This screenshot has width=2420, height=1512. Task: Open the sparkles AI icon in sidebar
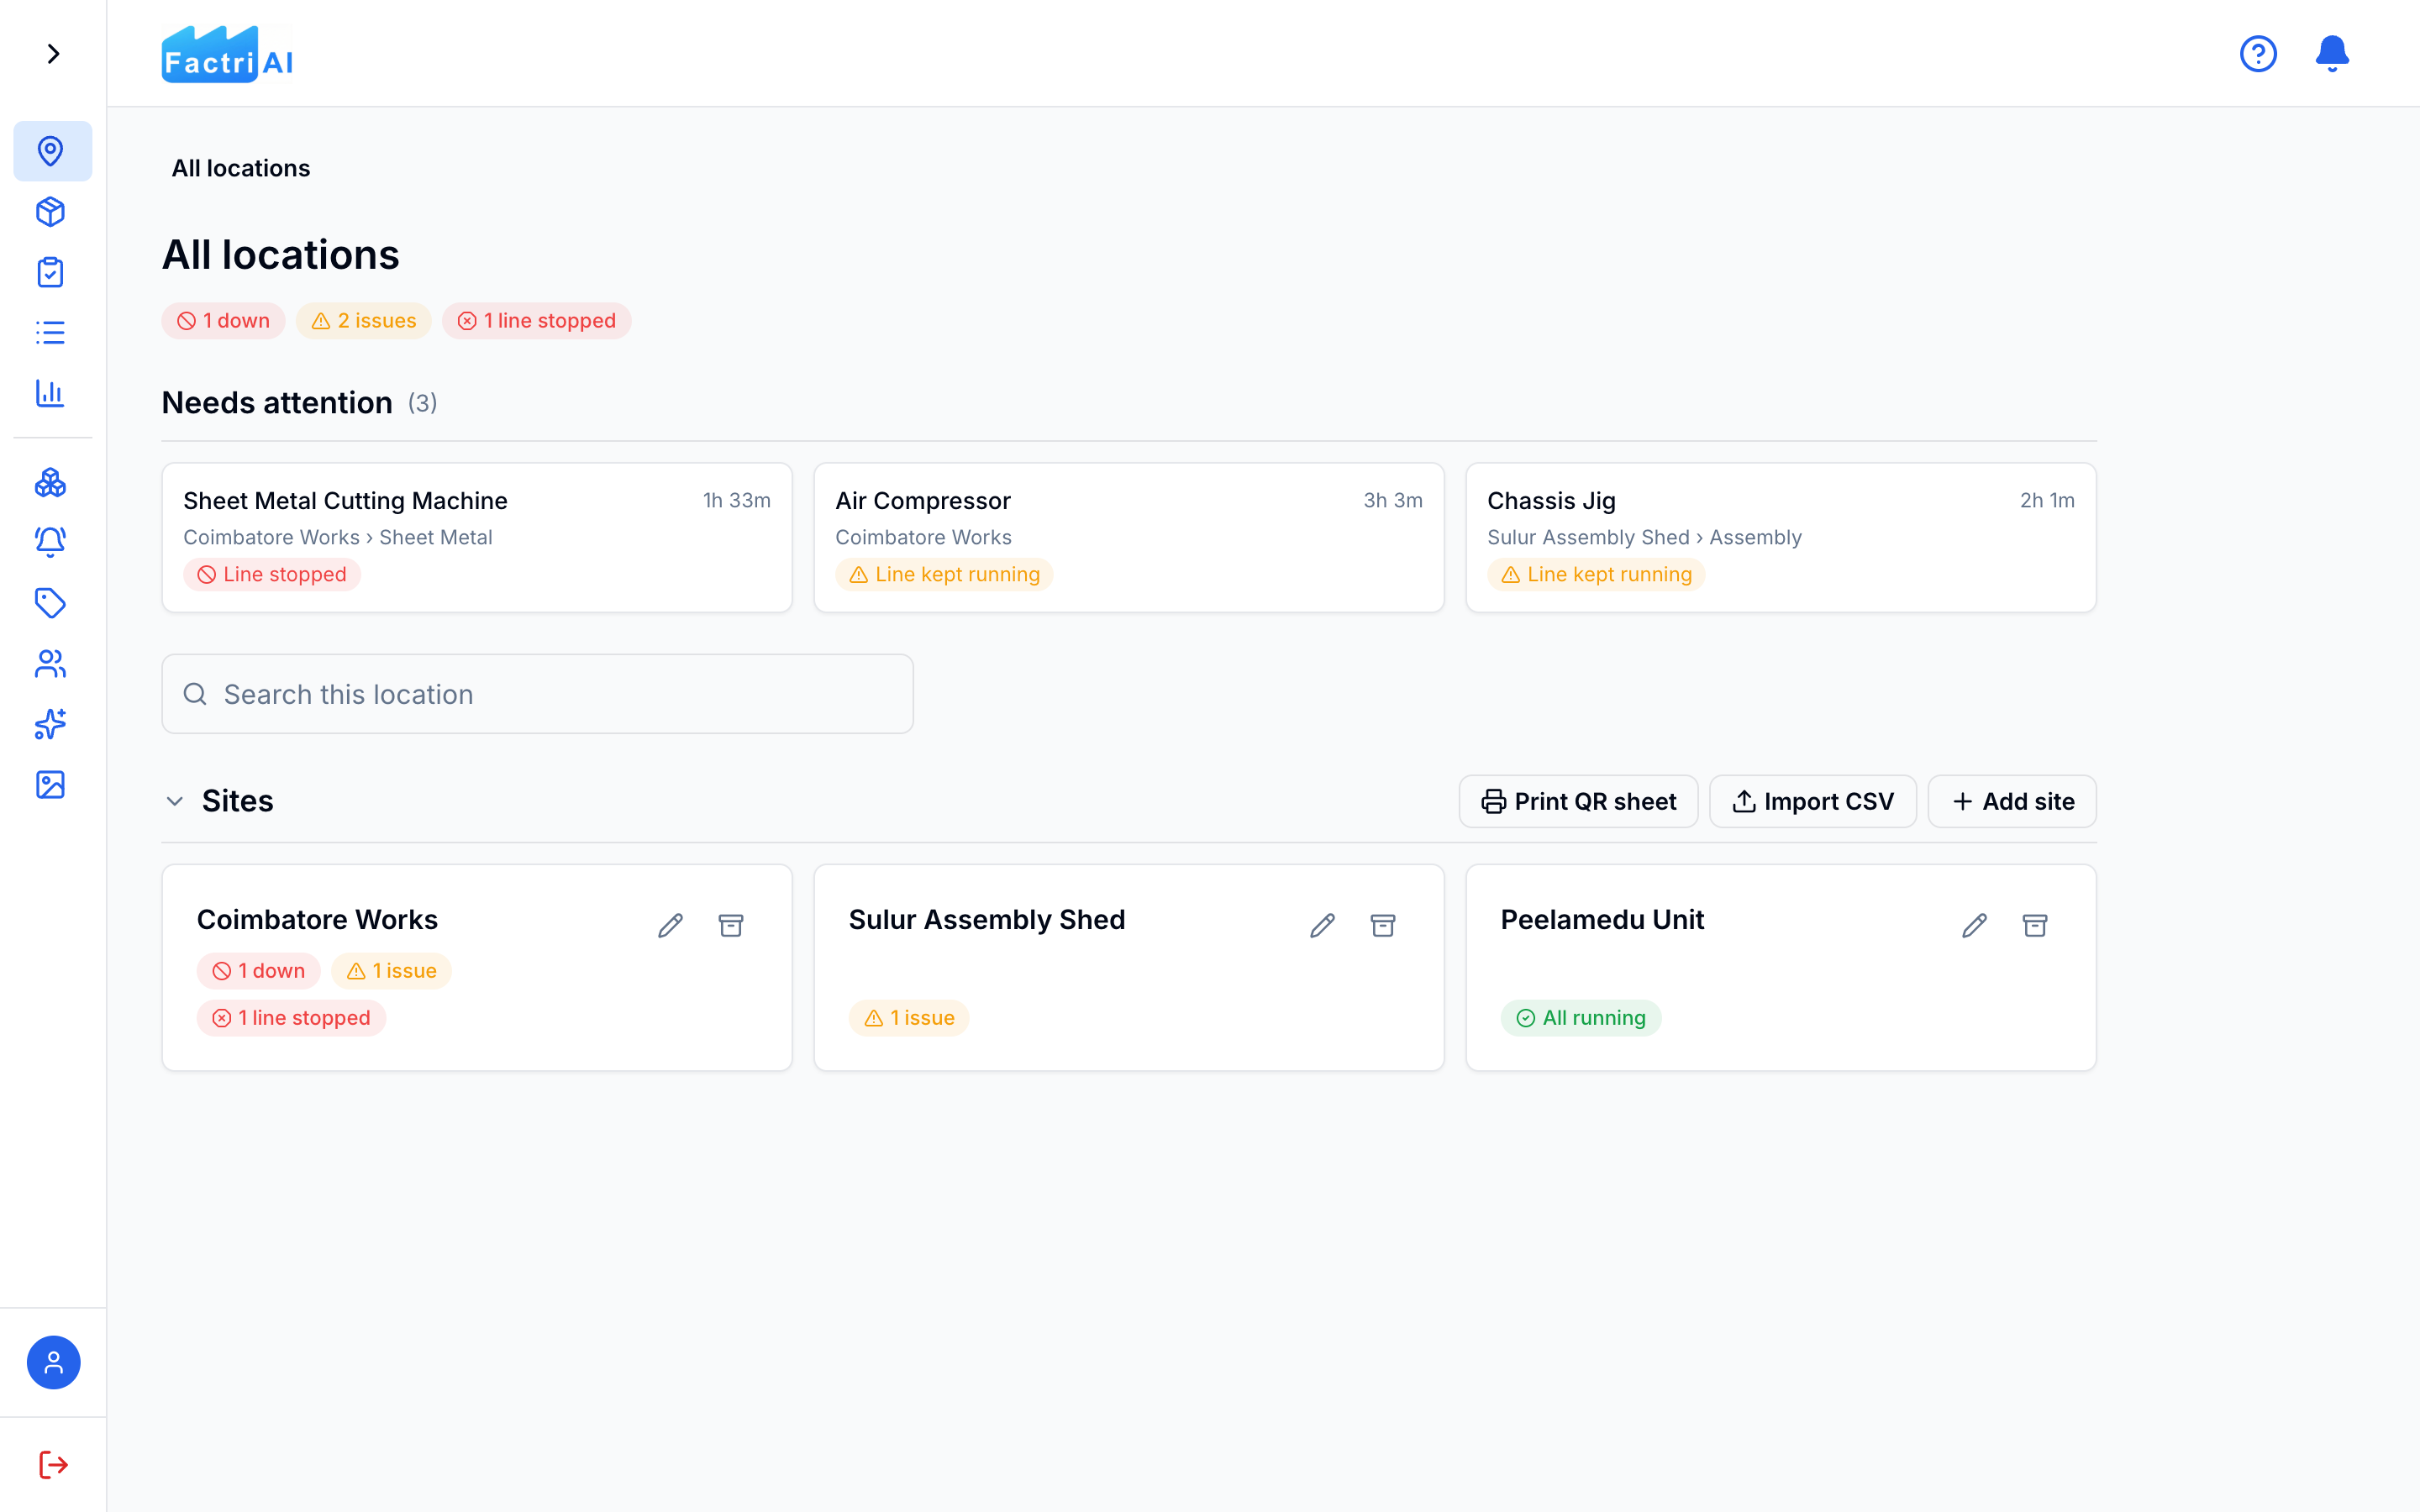coord(51,724)
